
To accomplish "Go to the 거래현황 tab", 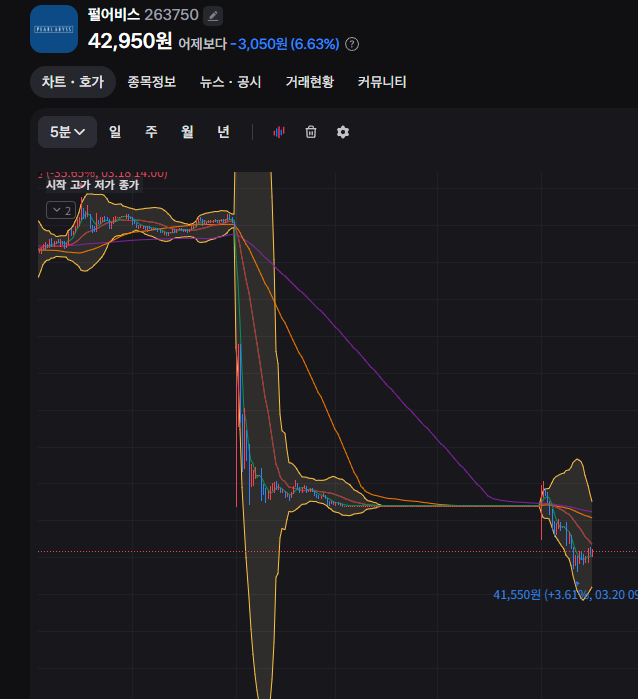I will pos(309,82).
